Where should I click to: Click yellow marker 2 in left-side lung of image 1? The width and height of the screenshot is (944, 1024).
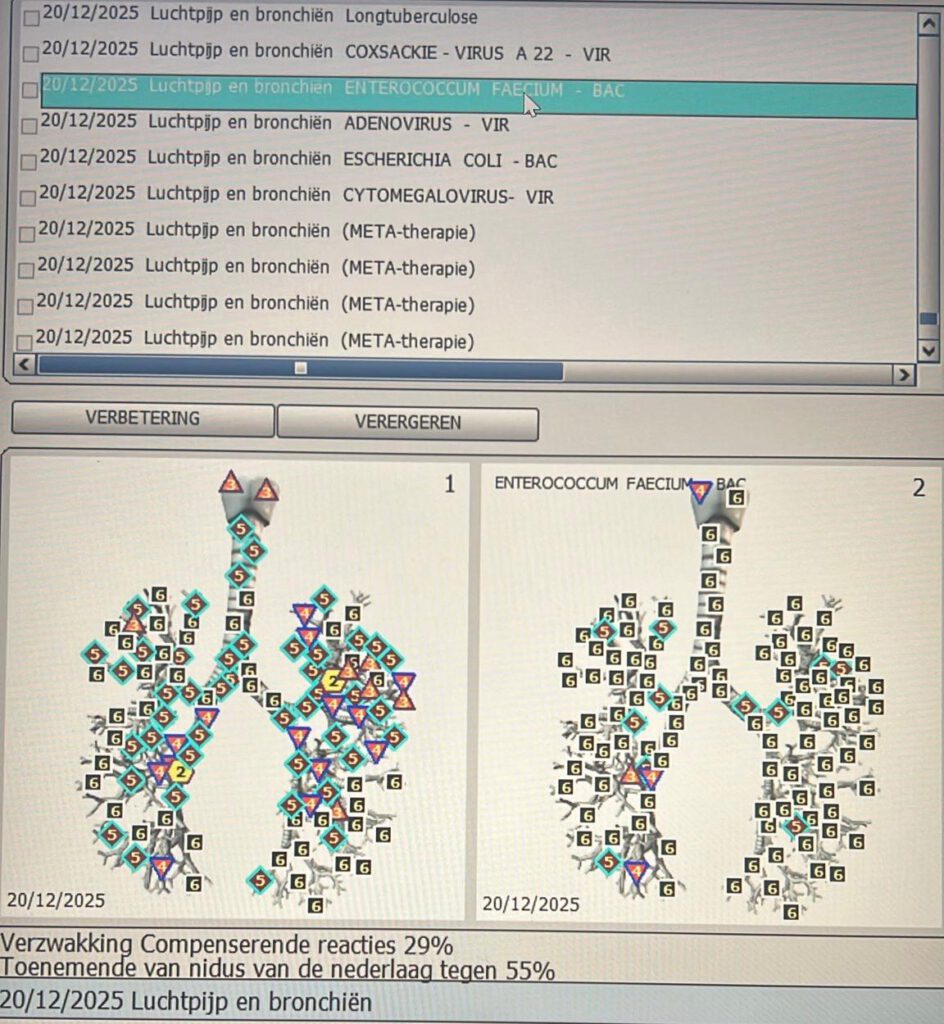click(180, 771)
